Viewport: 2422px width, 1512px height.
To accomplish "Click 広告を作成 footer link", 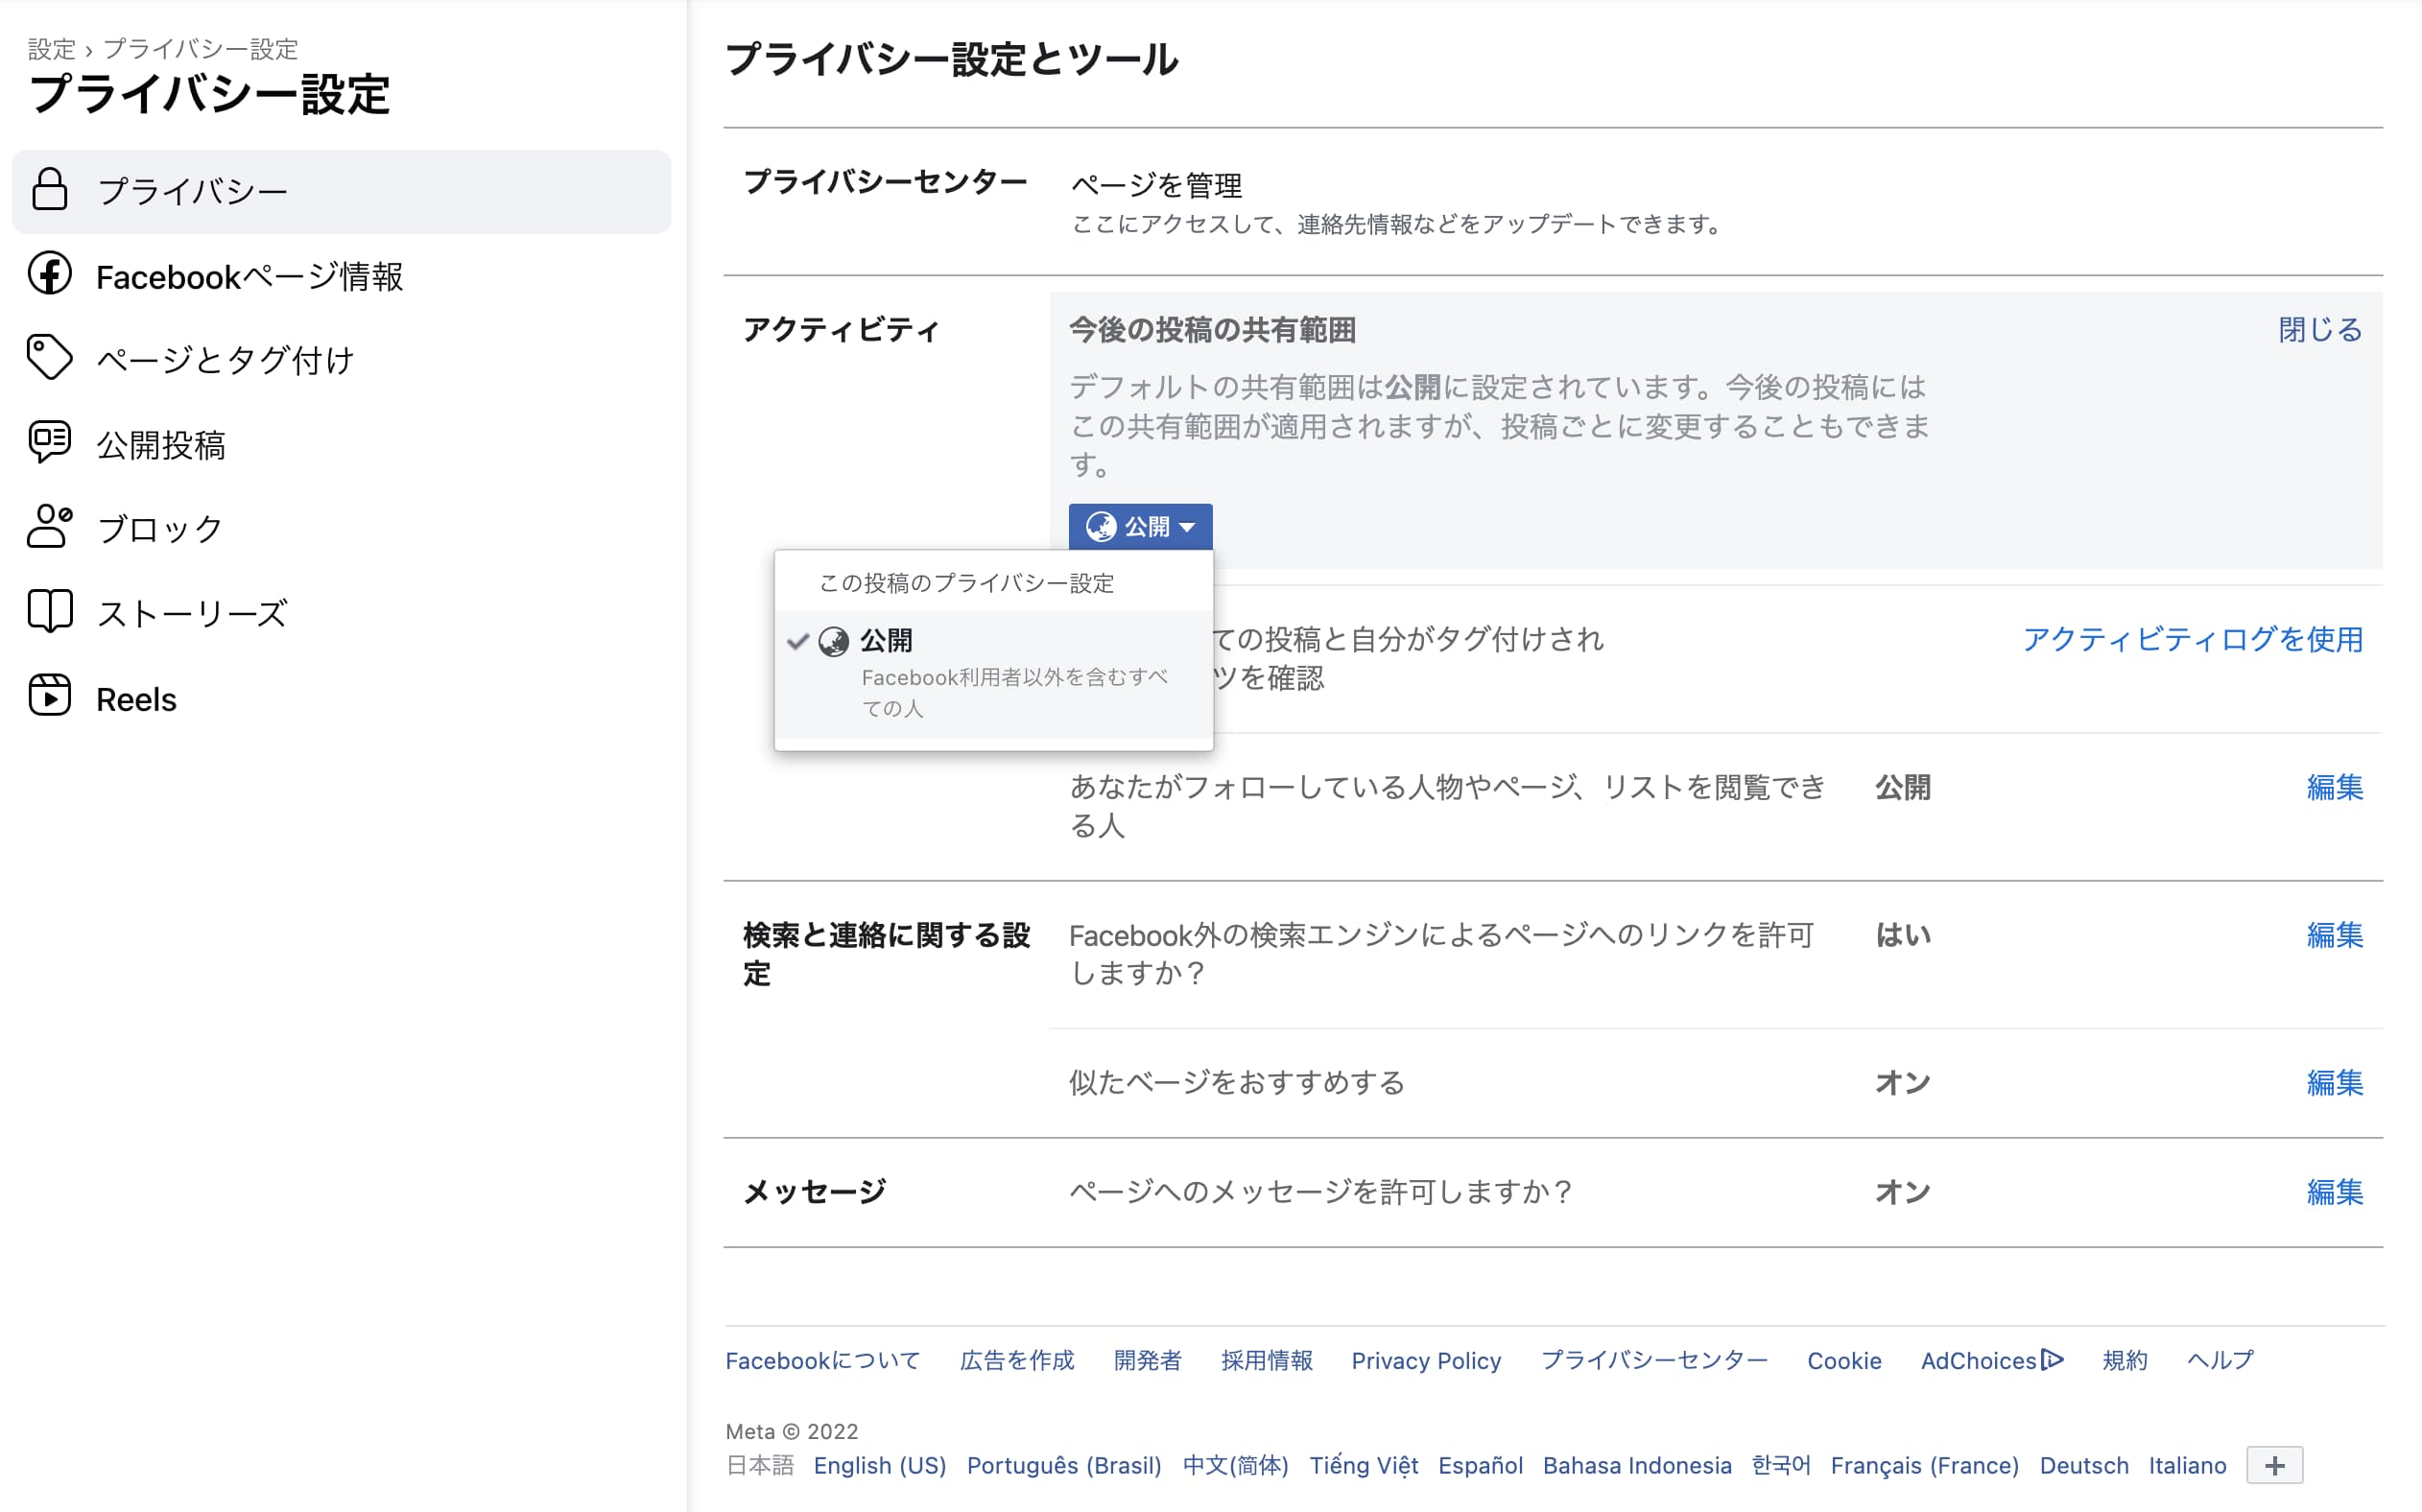I will (x=1017, y=1360).
